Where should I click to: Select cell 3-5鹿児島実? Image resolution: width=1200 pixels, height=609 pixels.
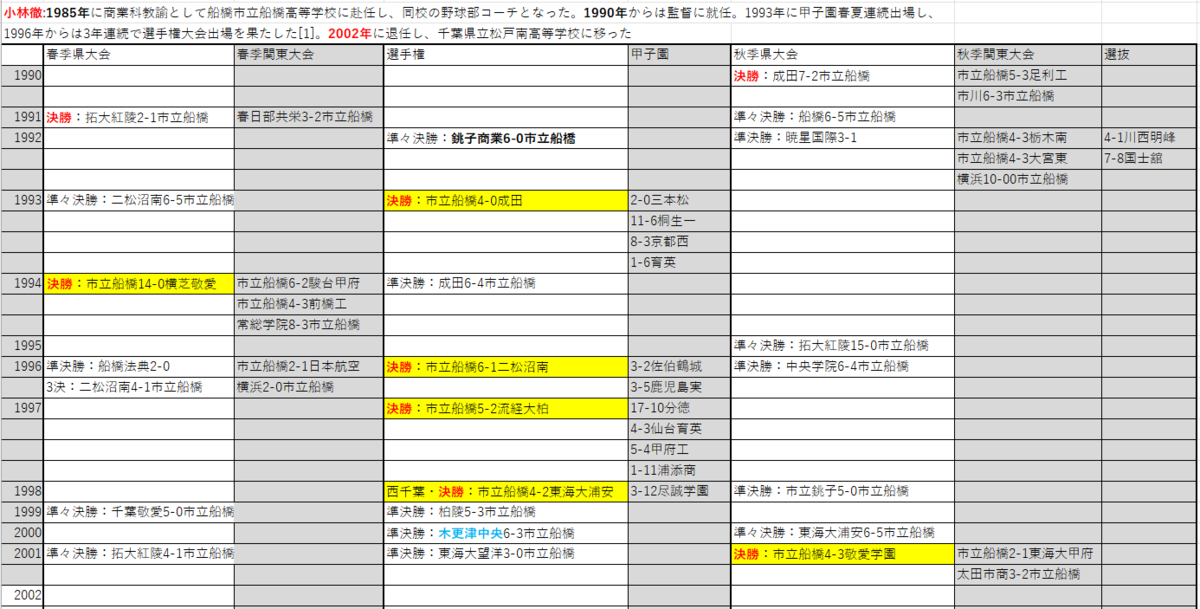[x=679, y=387]
